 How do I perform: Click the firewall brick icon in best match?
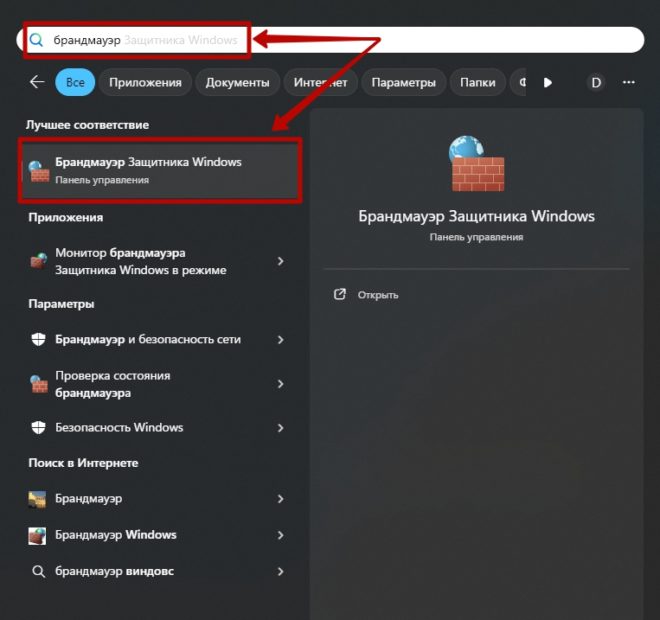[39, 171]
